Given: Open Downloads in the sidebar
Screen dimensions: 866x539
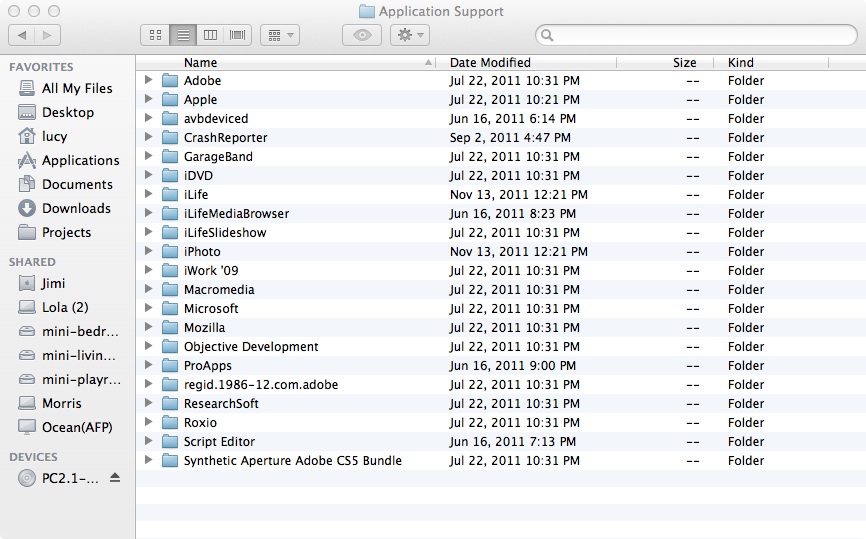Looking at the screenshot, I should pyautogui.click(x=75, y=208).
